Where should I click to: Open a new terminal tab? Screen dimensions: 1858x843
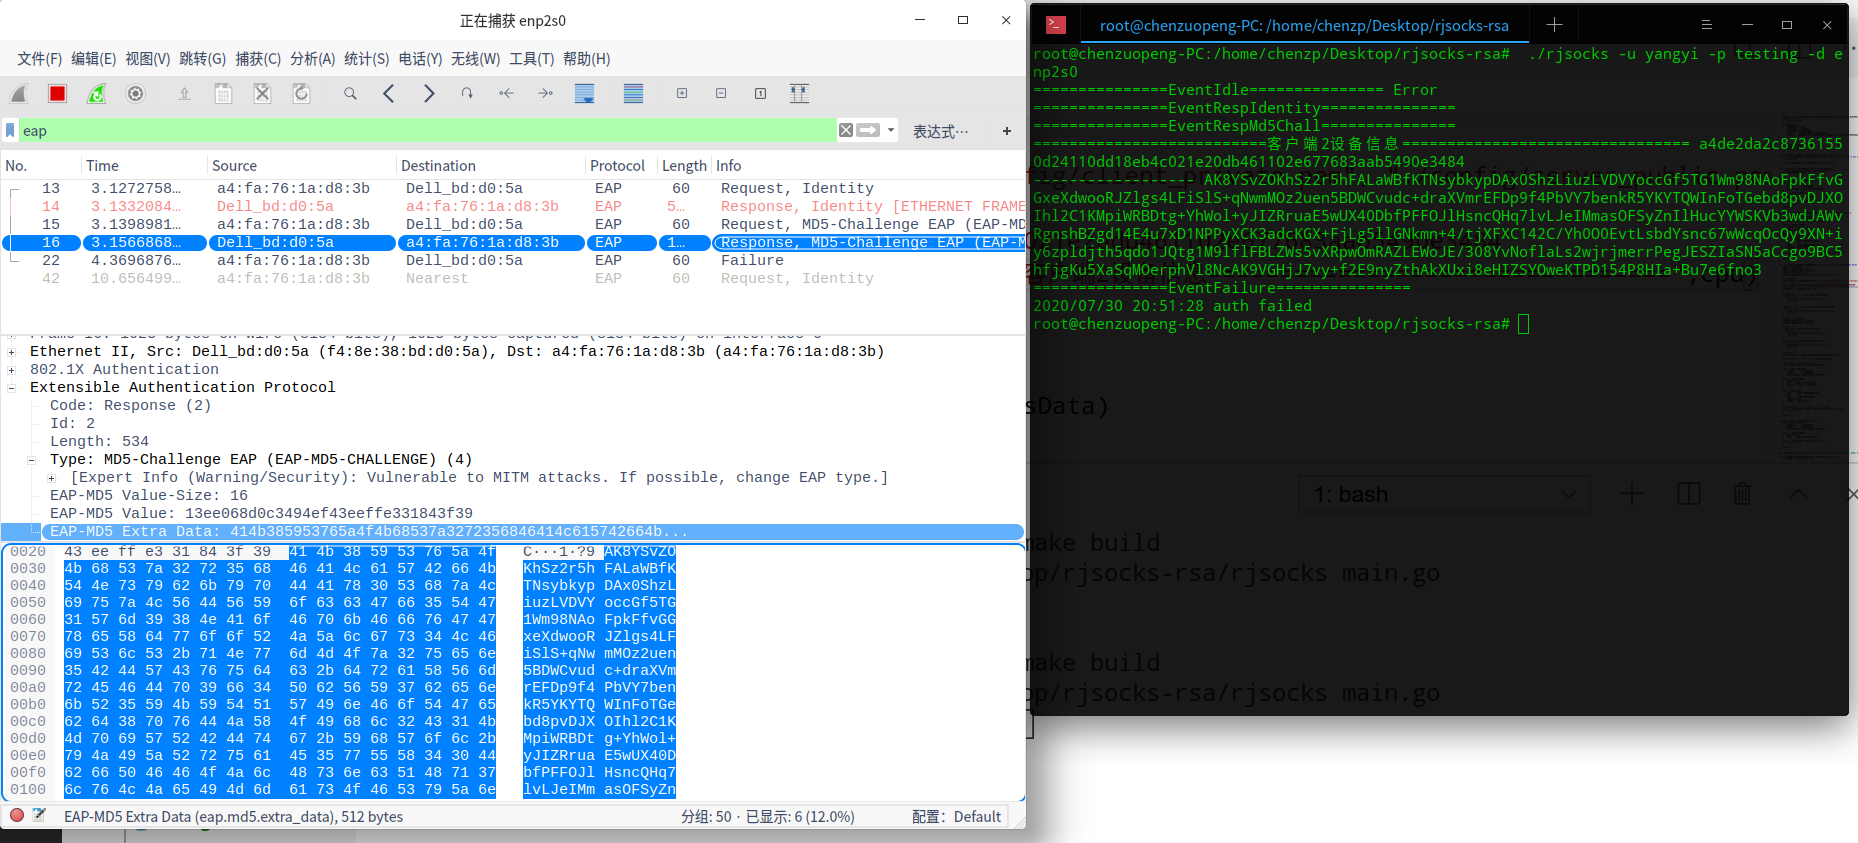(1554, 25)
